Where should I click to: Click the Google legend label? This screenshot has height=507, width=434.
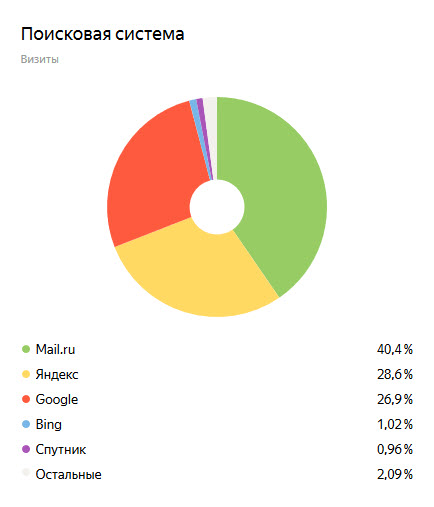point(57,400)
